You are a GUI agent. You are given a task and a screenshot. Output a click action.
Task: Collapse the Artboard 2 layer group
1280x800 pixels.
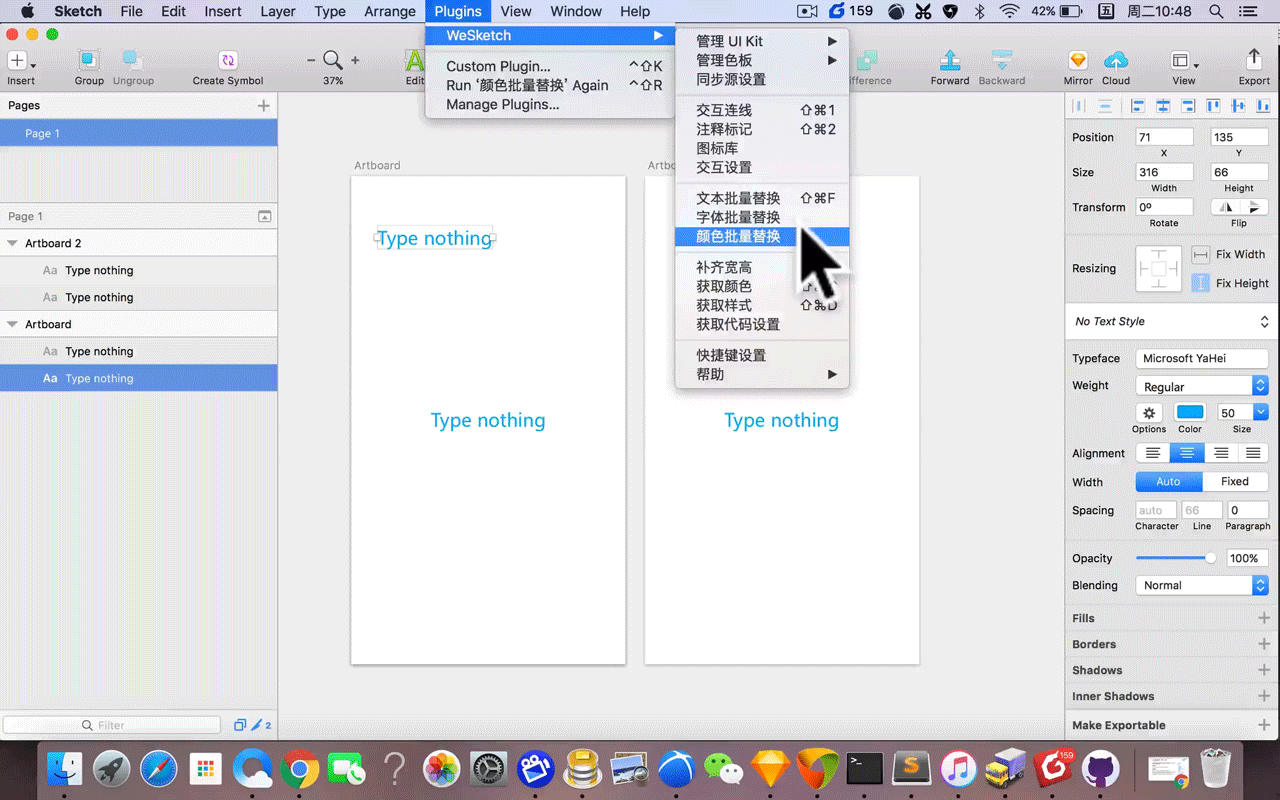(12, 243)
